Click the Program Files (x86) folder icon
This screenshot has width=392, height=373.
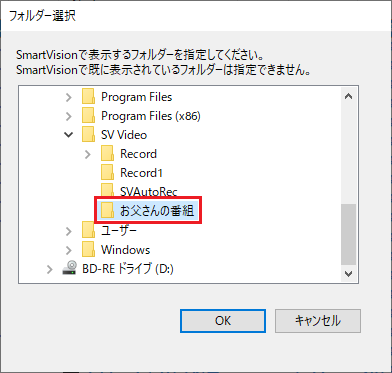[x=88, y=116]
